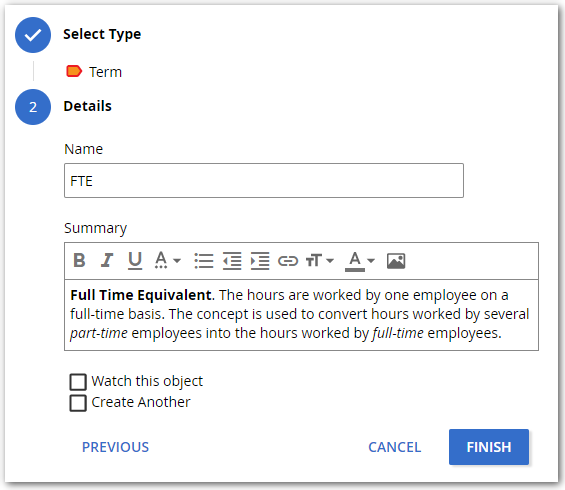Open the font color picker dropdown
This screenshot has width=565, height=490.
coord(360,261)
